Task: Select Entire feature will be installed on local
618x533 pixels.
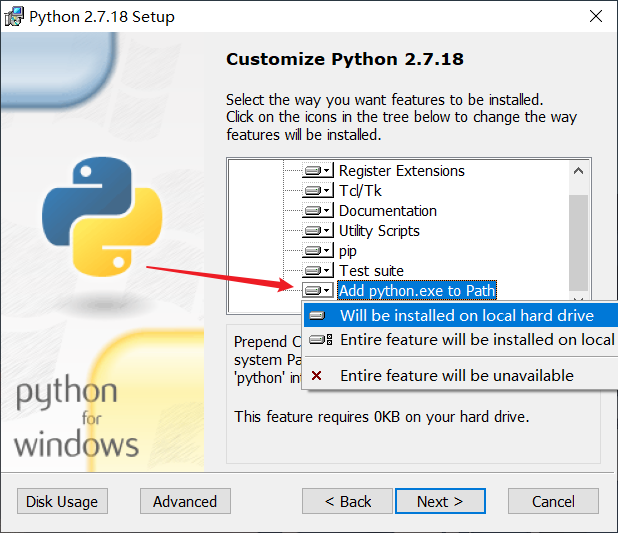Action: coord(476,340)
